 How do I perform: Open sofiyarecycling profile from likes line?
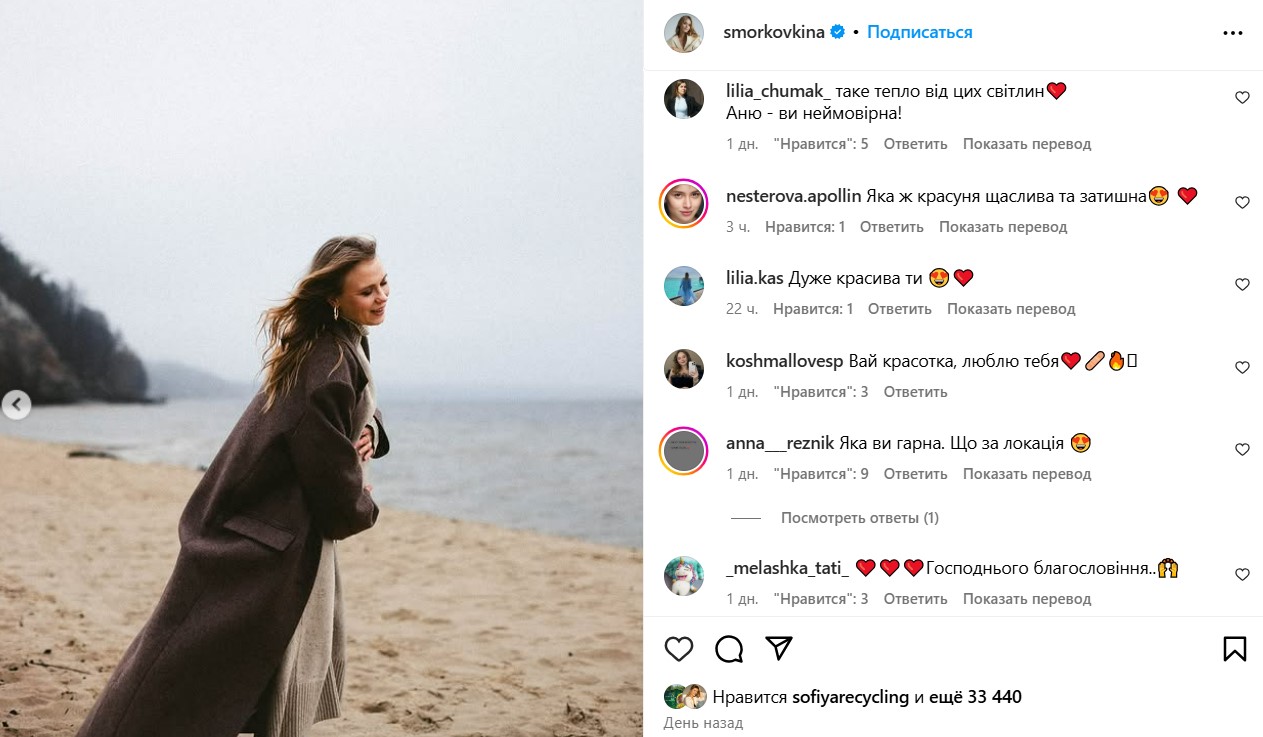[849, 697]
